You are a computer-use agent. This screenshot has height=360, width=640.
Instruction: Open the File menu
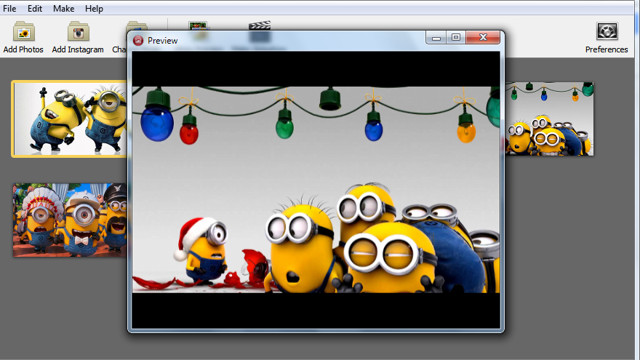[9, 8]
